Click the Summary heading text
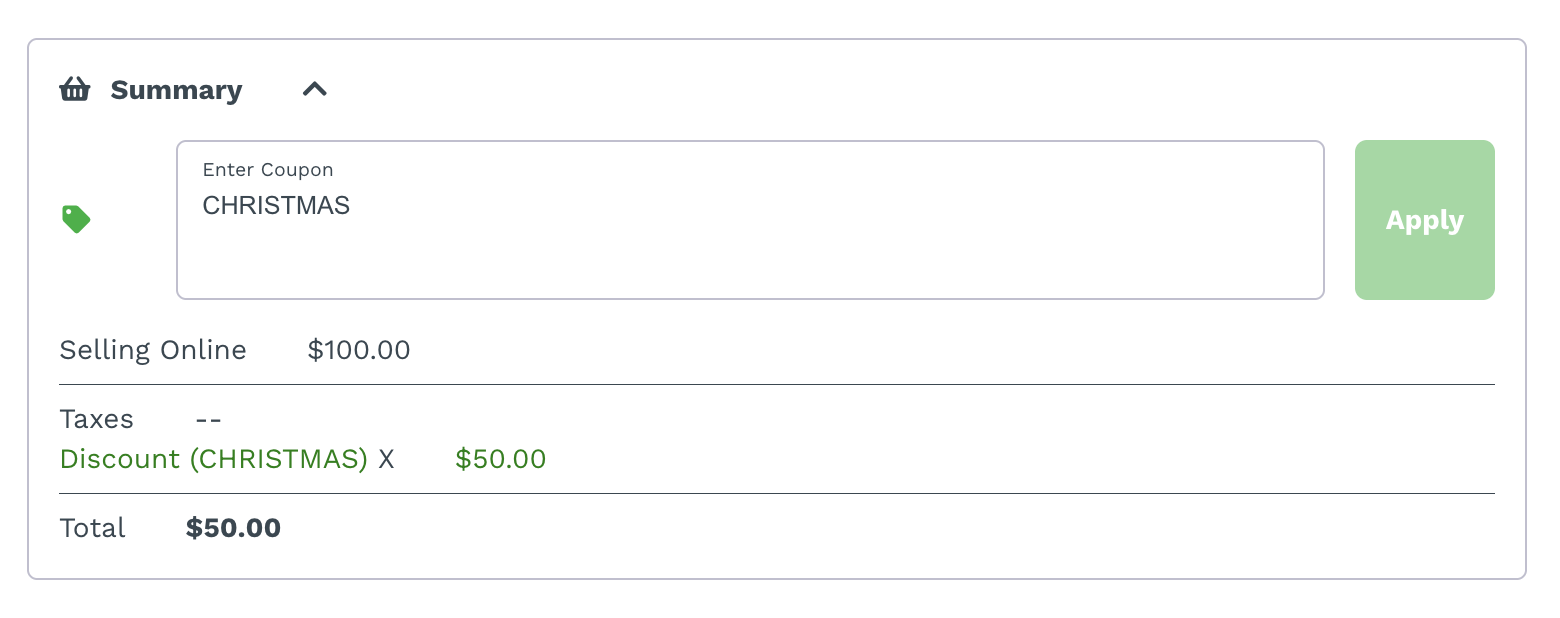1560x618 pixels. (176, 90)
